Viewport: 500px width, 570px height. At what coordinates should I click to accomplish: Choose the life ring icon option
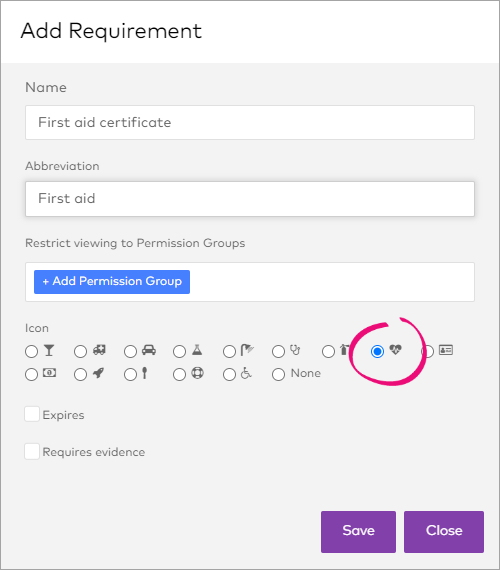[x=179, y=374]
